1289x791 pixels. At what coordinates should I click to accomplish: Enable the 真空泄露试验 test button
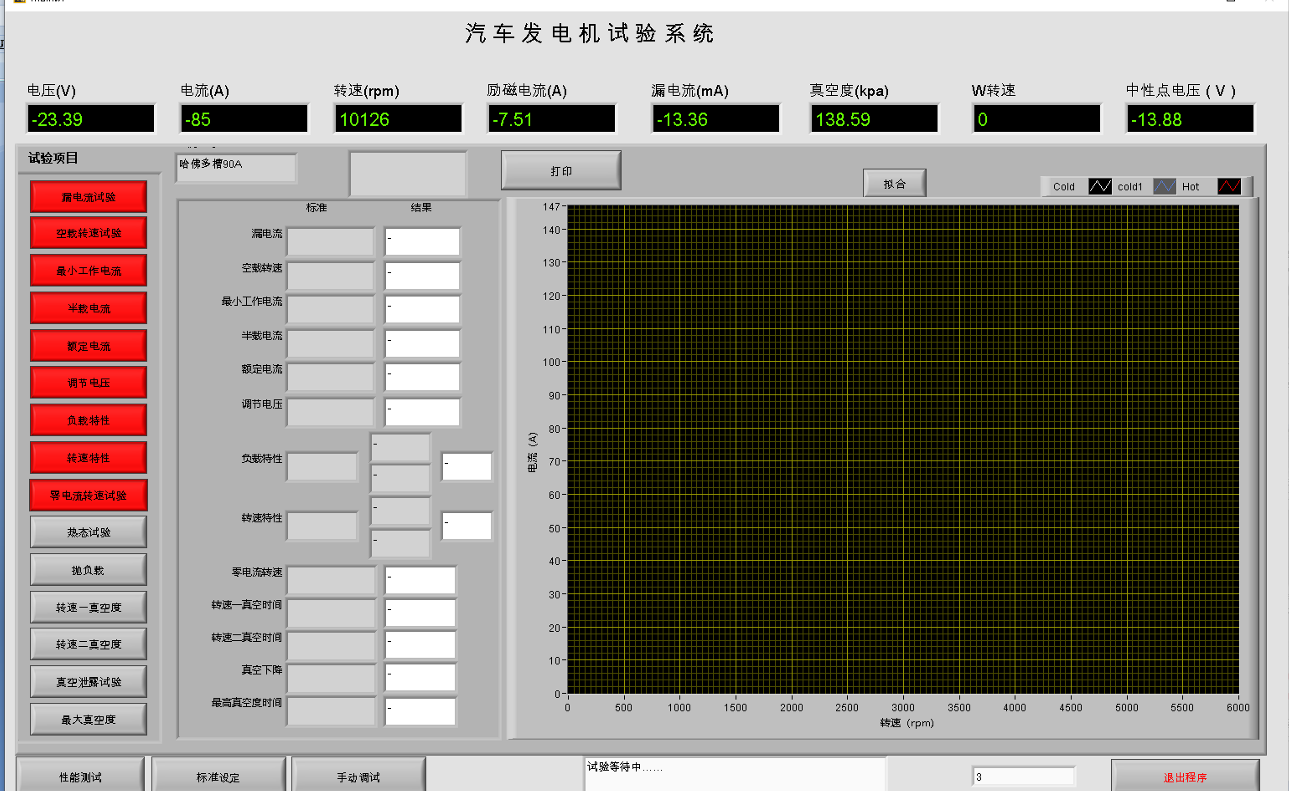pos(88,681)
